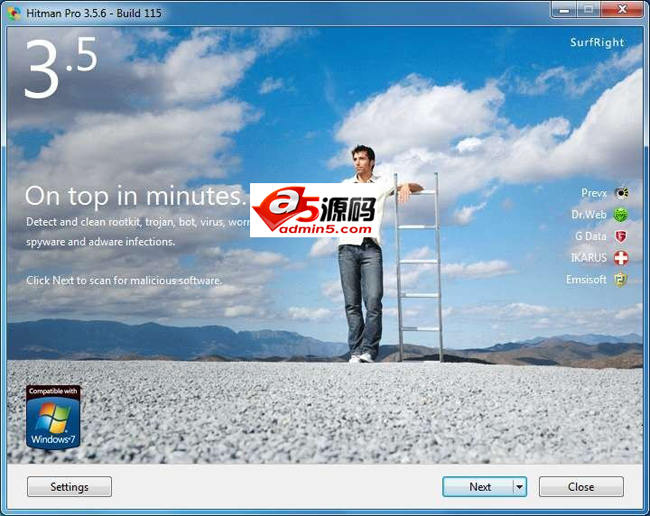Click the G Data label
The image size is (650, 516).
(x=591, y=236)
